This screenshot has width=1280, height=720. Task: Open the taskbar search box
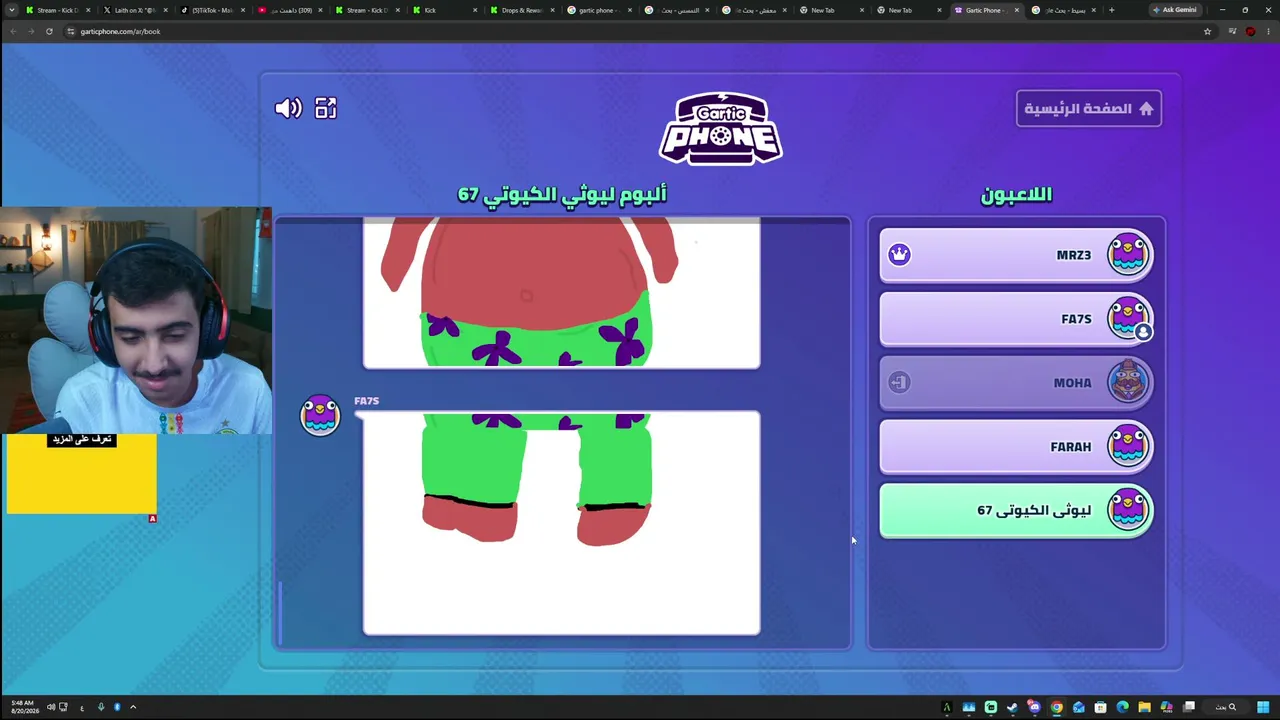pyautogui.click(x=1226, y=707)
